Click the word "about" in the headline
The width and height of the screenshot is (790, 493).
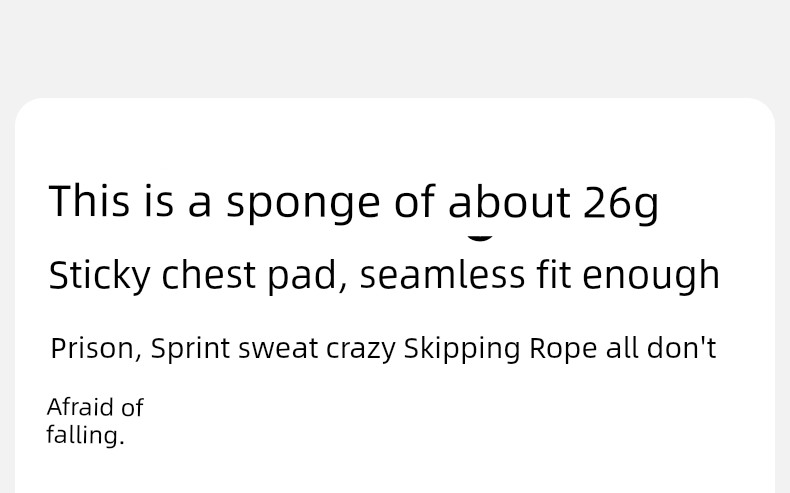[x=509, y=201]
